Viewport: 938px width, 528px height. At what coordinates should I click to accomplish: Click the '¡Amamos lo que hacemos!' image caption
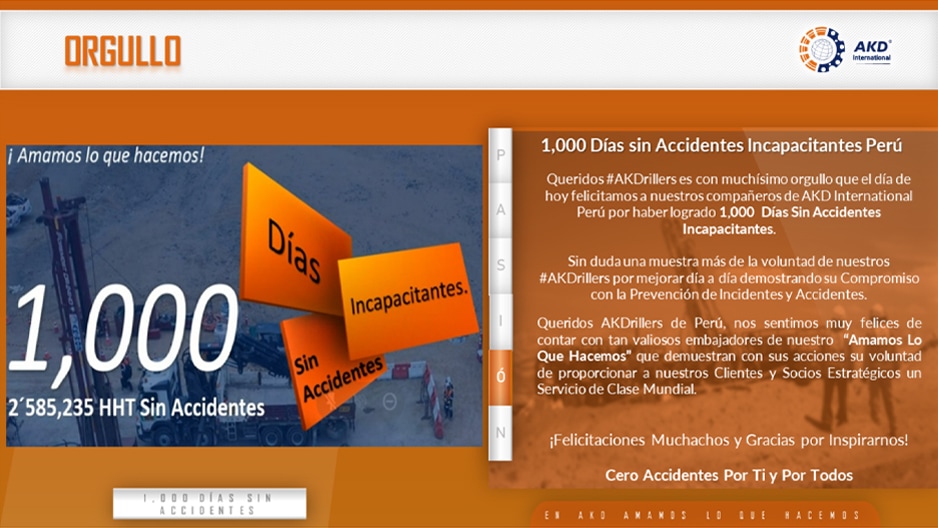point(106,156)
